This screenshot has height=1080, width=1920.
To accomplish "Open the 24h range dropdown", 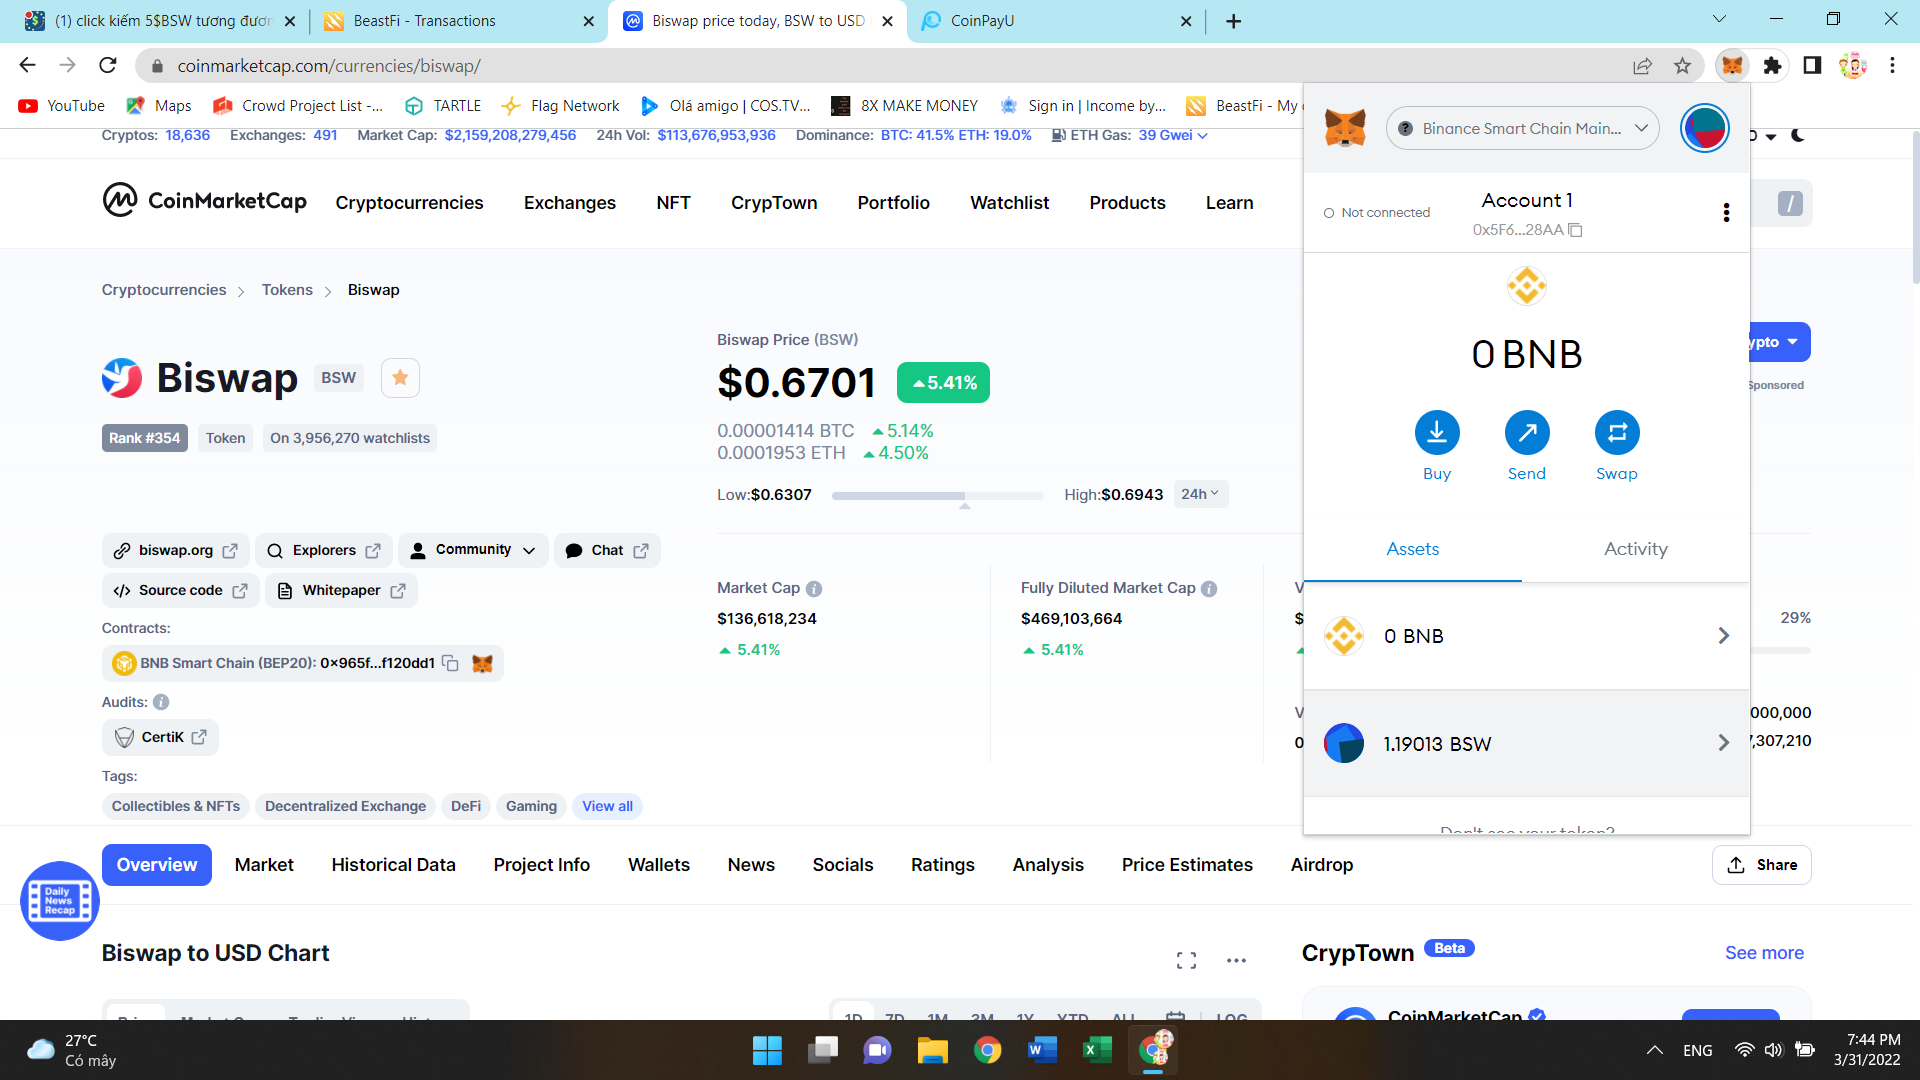I will [x=1199, y=494].
